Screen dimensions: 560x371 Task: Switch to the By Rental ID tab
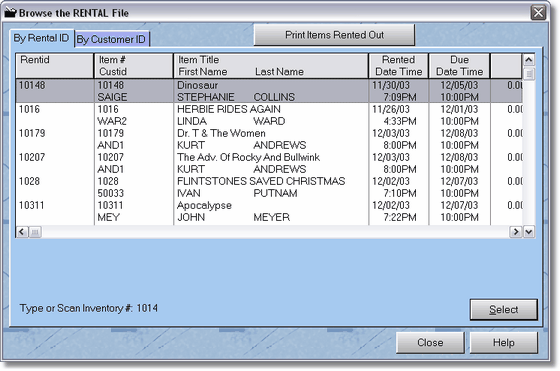pos(41,38)
